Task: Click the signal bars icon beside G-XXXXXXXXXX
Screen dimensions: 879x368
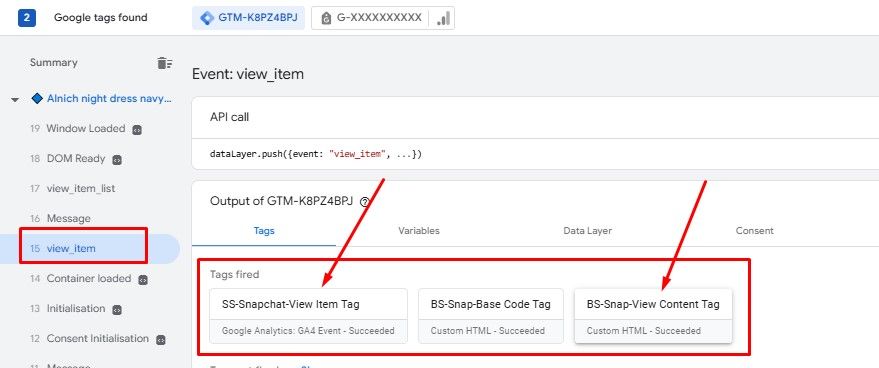Action: point(443,18)
